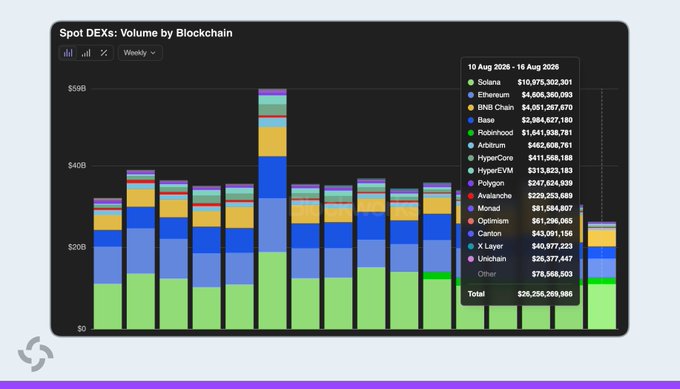Click the tallest bar reaching $59B
This screenshot has height=389, width=680.
click(272, 209)
